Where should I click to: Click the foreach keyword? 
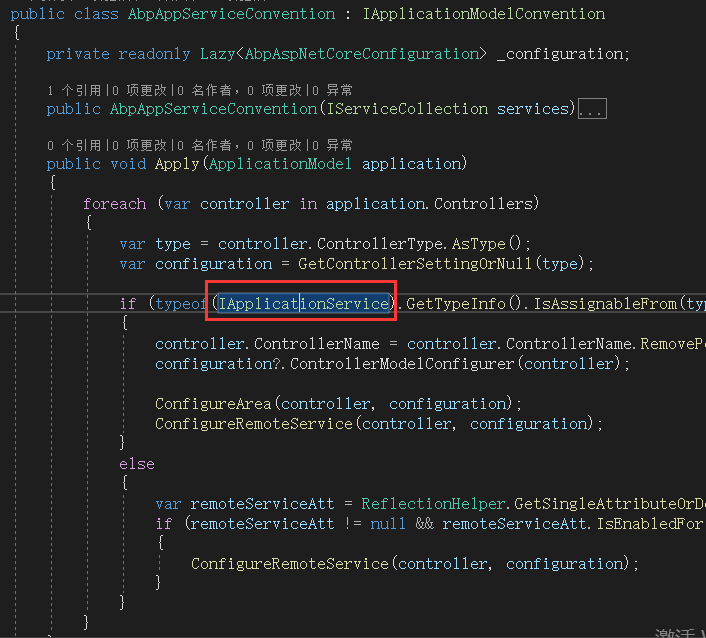115,204
